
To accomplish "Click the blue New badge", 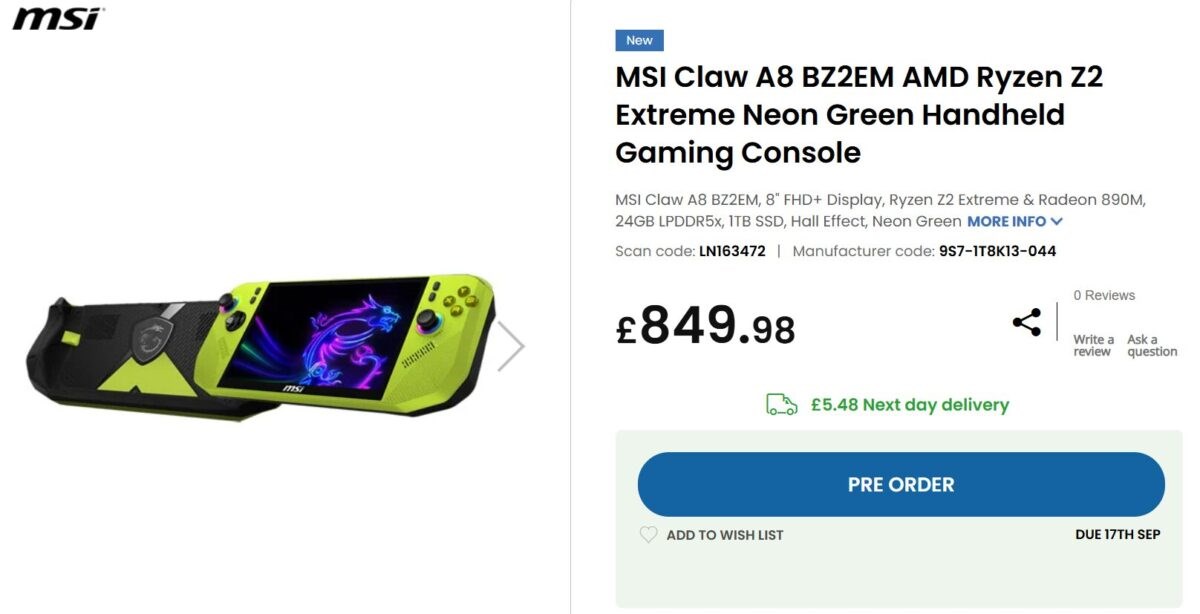I will tap(639, 41).
